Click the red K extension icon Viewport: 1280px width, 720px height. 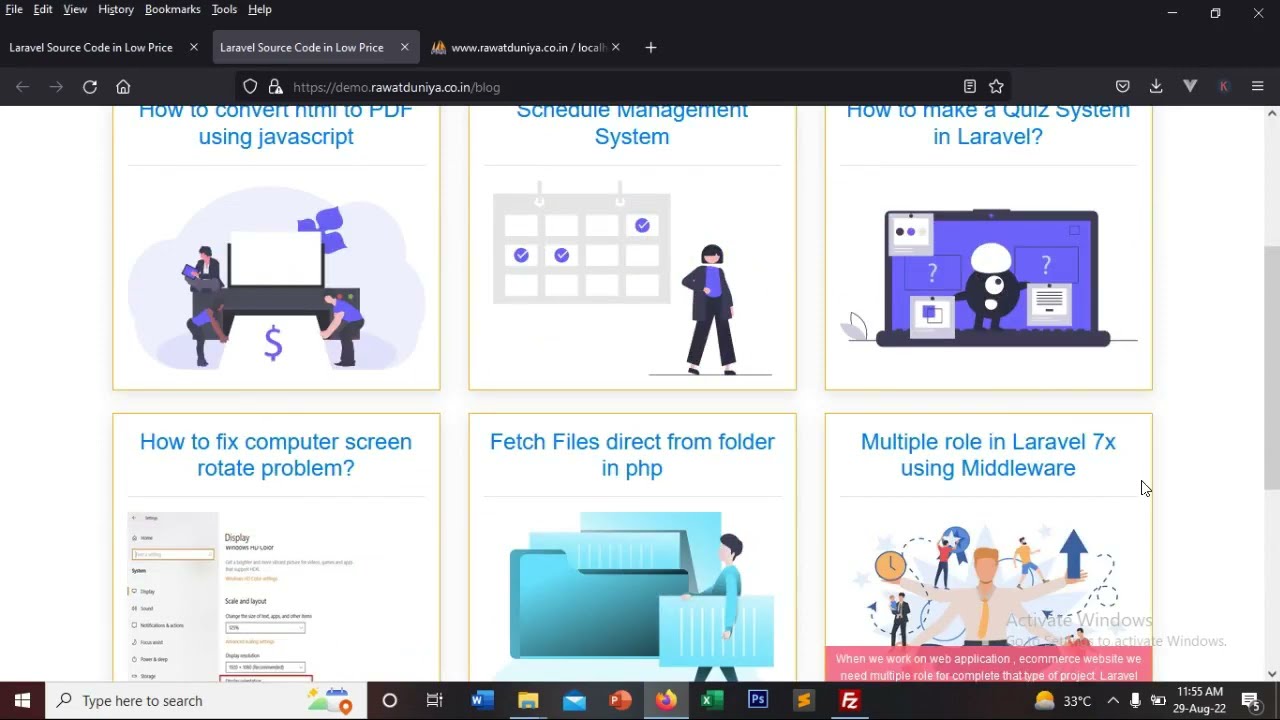click(x=1224, y=87)
